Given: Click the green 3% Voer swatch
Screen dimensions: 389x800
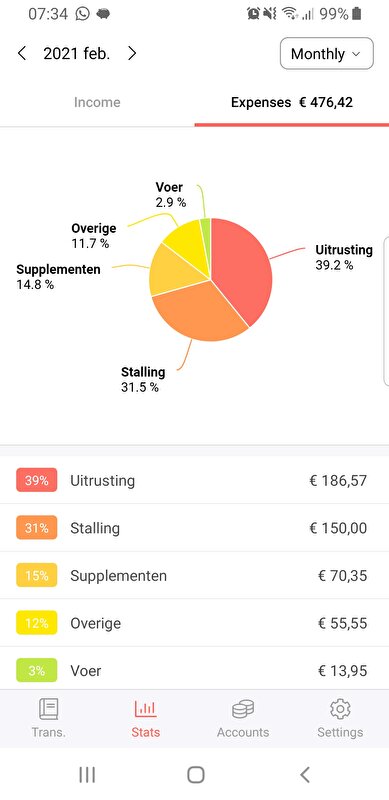Looking at the screenshot, I should [37, 670].
